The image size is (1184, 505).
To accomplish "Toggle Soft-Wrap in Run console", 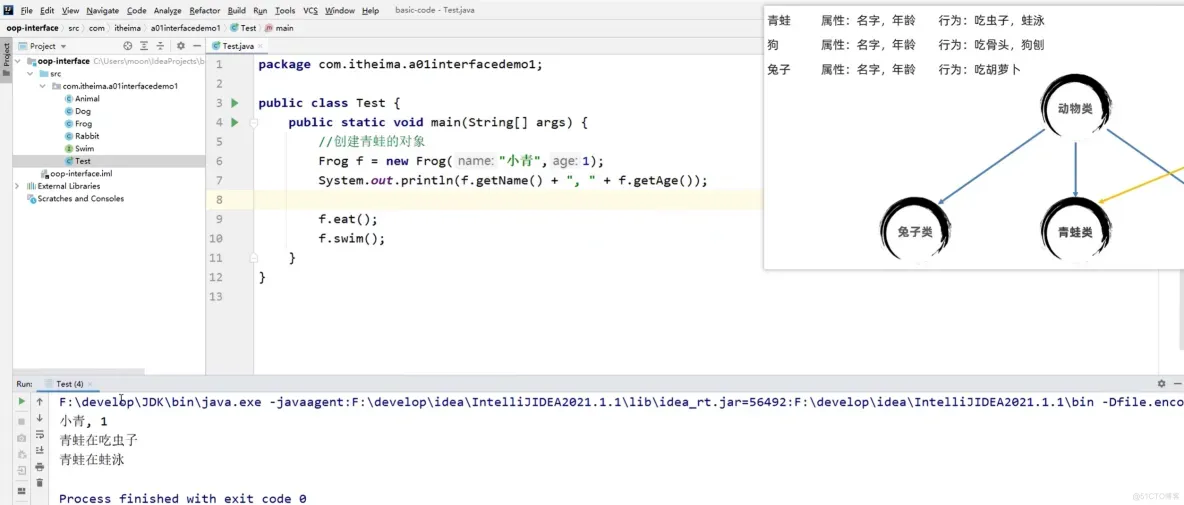I will (x=40, y=434).
